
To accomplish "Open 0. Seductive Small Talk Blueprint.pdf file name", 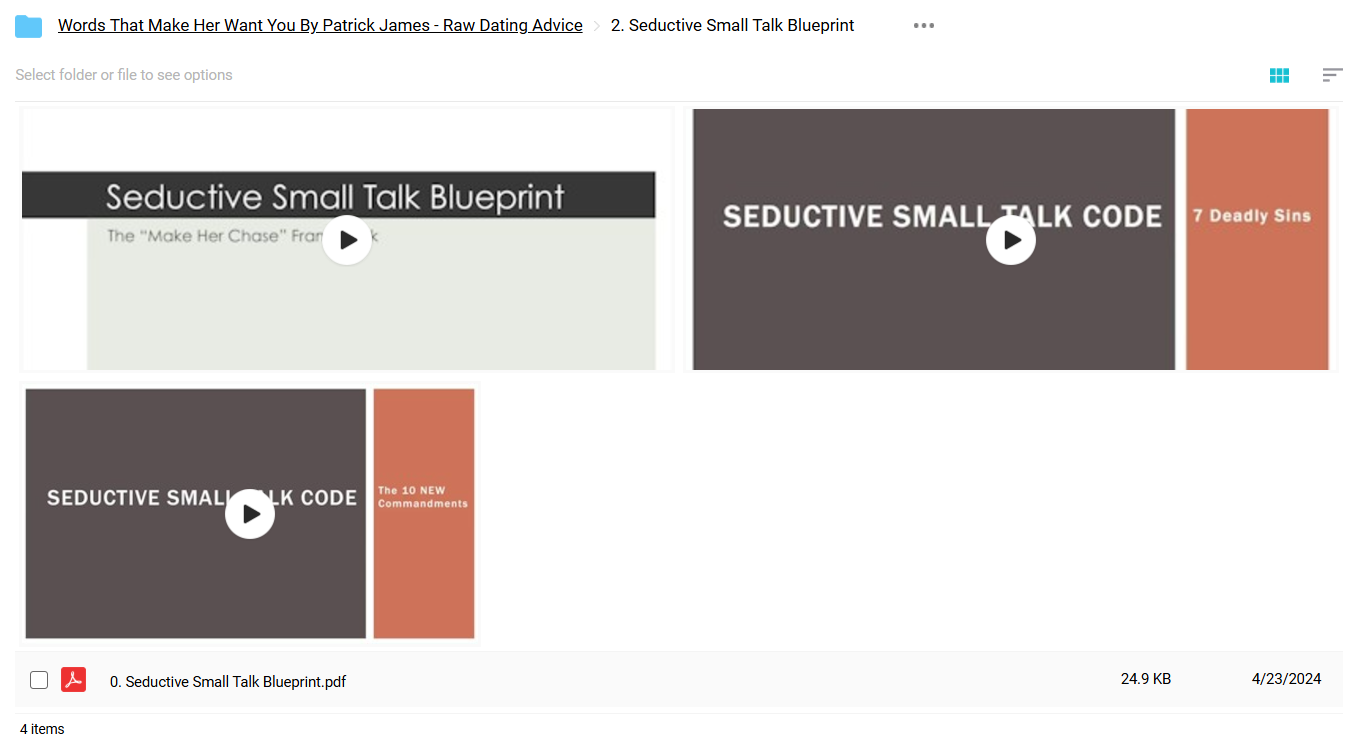I will 228,682.
